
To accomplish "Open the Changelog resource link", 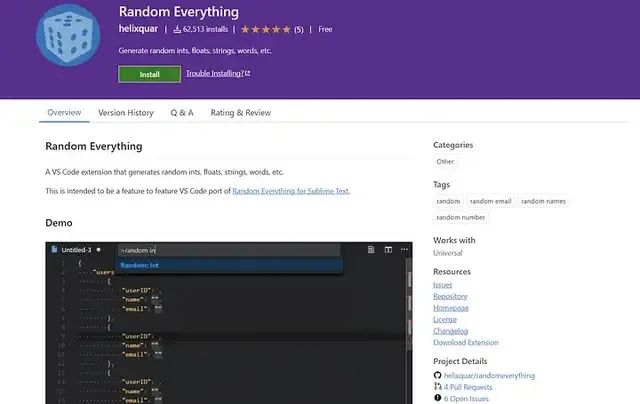I will (x=451, y=331).
